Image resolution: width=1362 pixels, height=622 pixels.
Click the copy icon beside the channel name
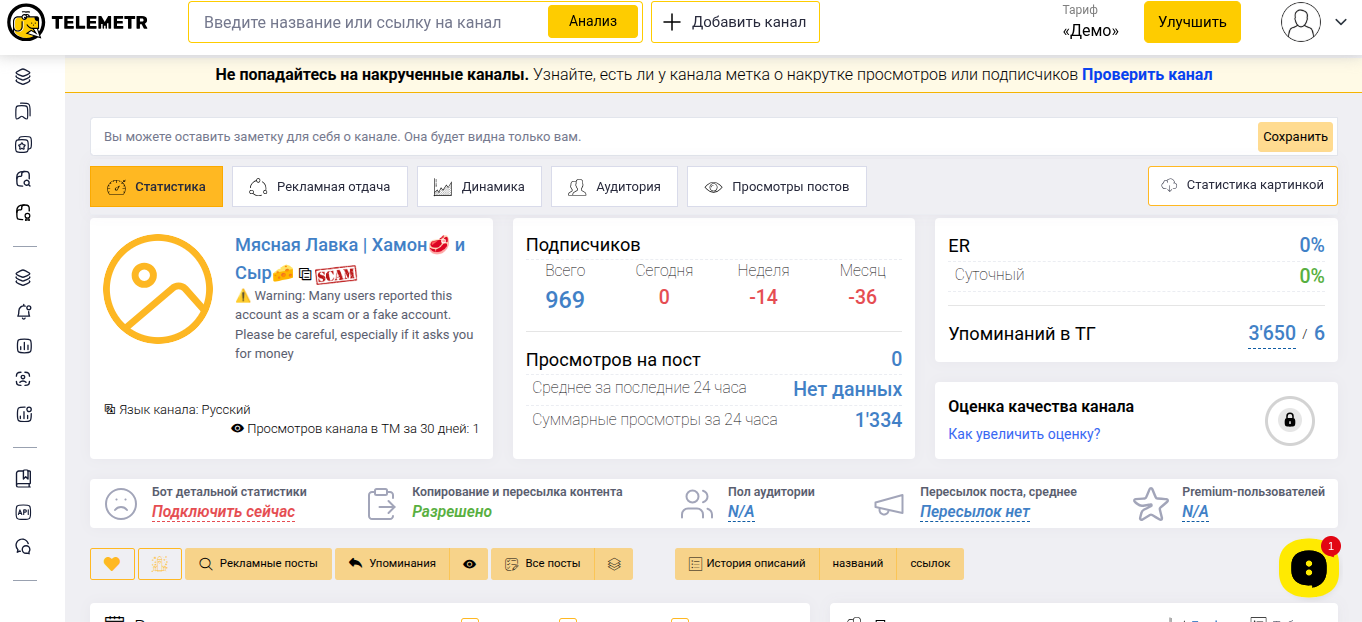(x=305, y=274)
